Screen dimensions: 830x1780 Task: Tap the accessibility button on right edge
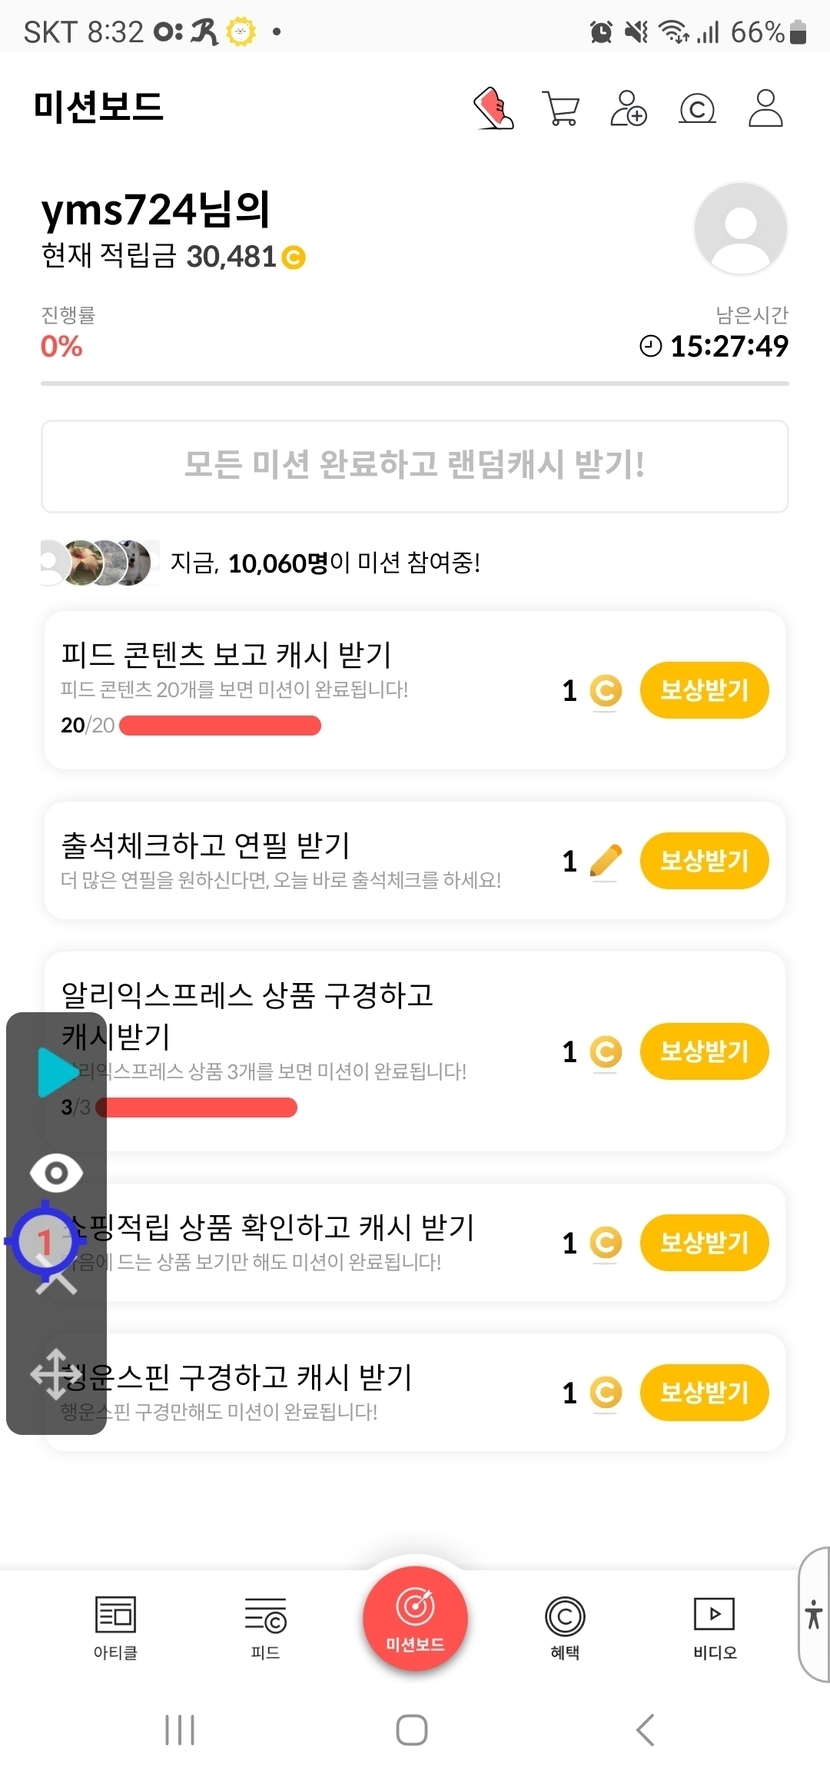tap(814, 1614)
